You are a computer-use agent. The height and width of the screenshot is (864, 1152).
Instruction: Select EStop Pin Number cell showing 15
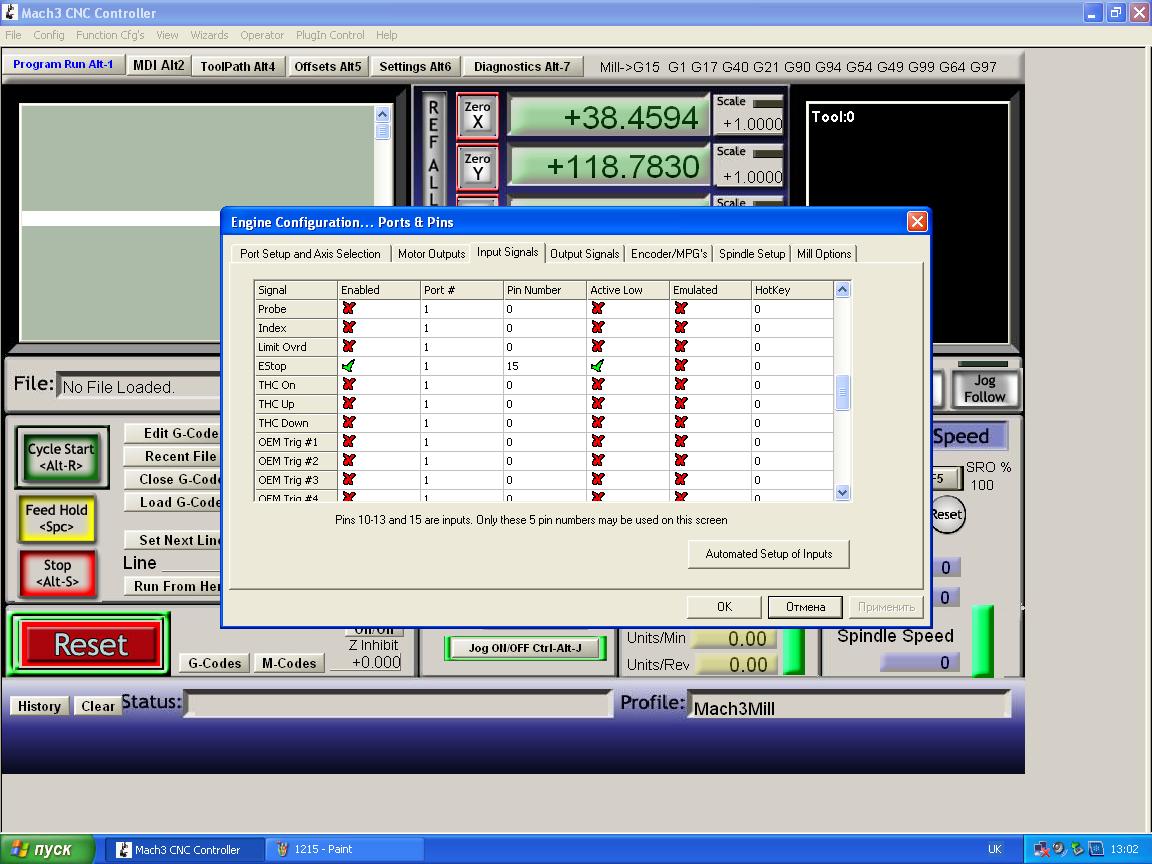tap(544, 366)
